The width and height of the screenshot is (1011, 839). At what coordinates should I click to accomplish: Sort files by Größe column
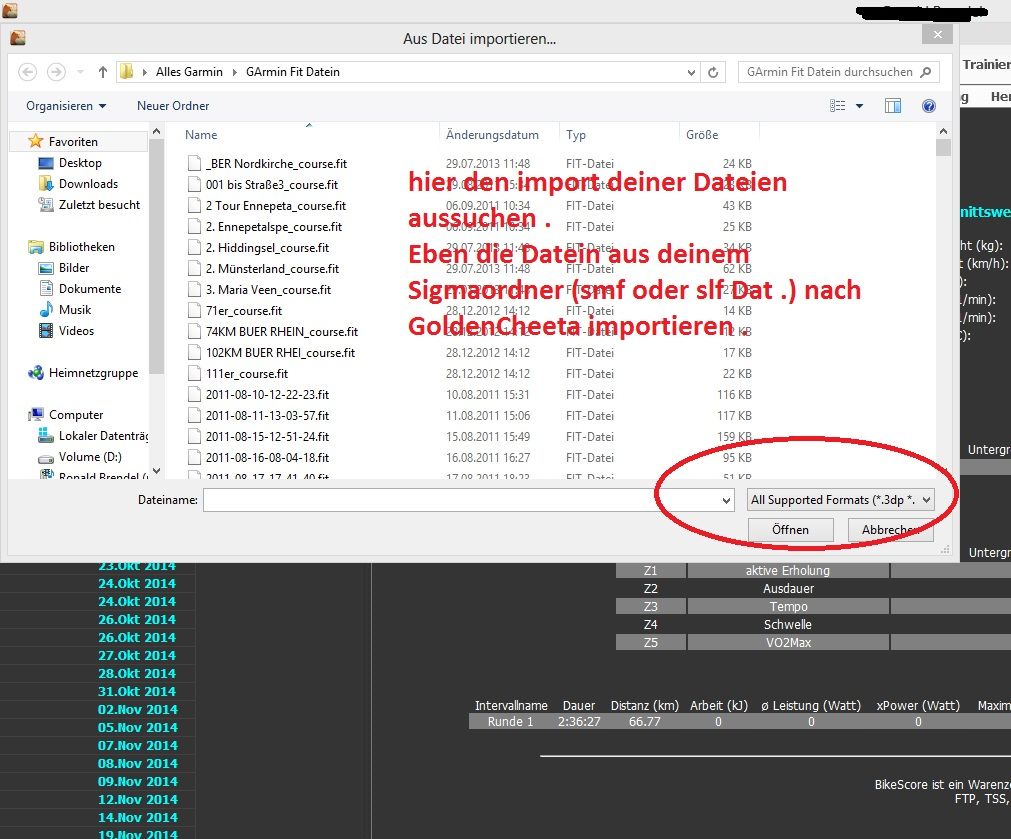point(702,135)
